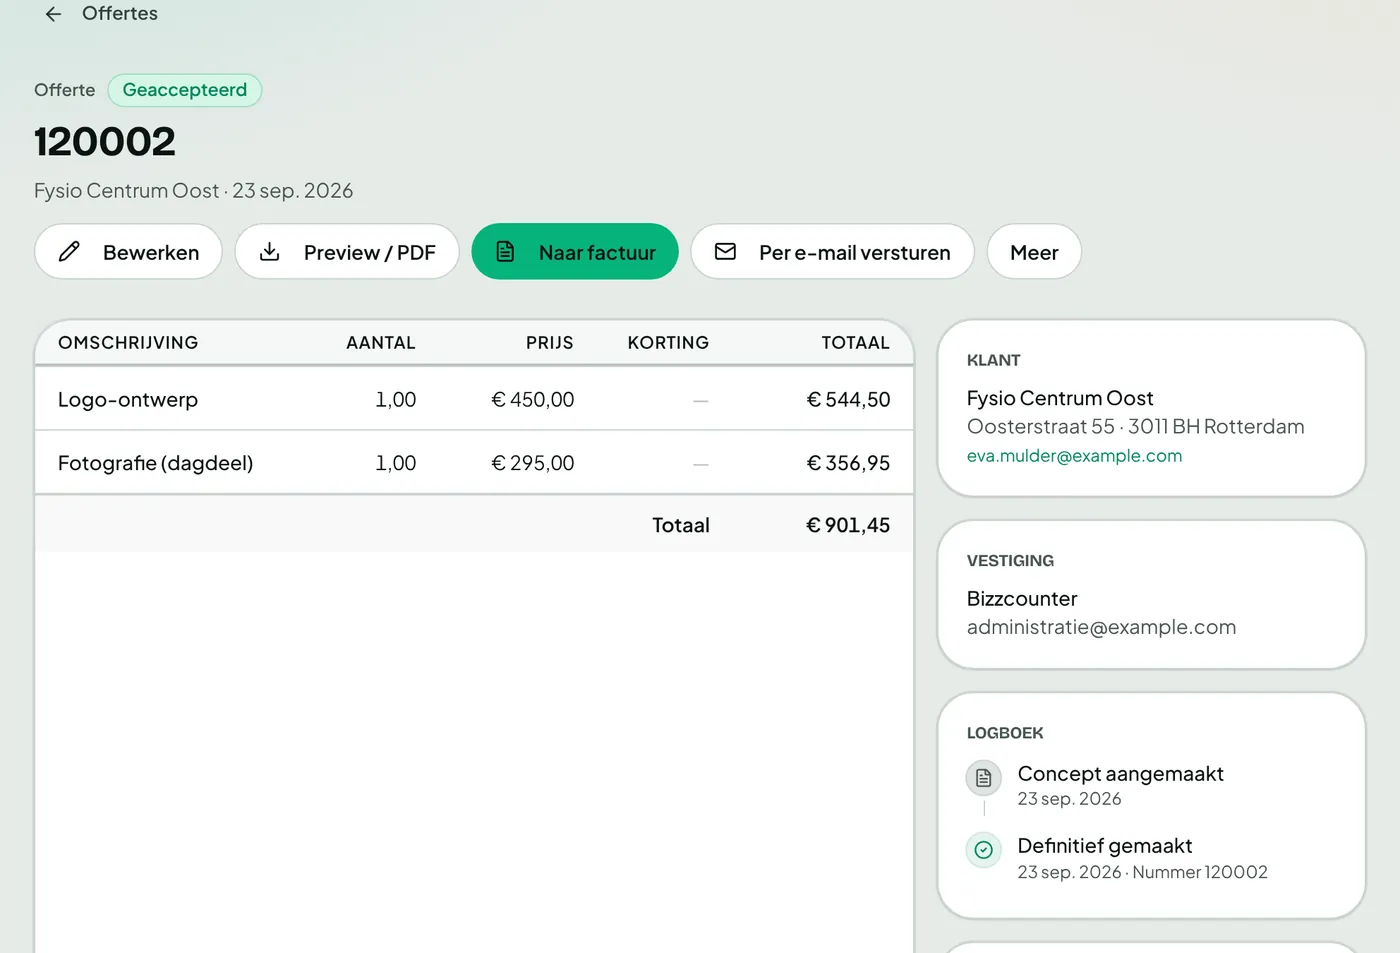Click the KORTING column header

tap(668, 343)
